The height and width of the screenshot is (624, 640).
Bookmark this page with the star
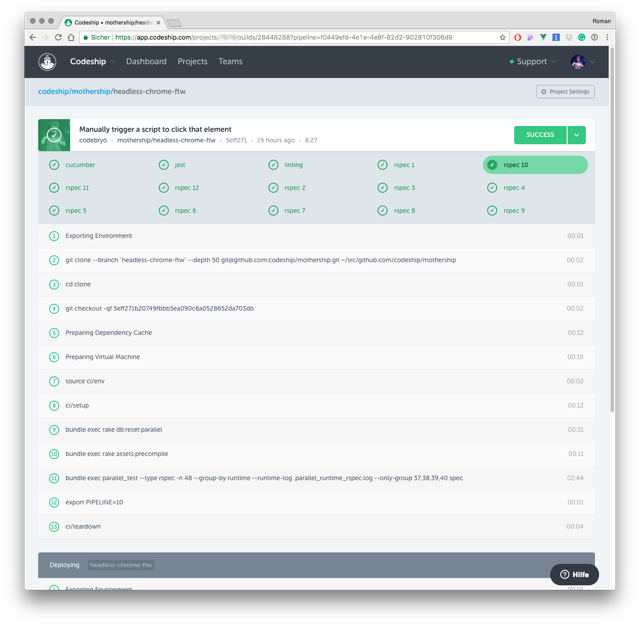pyautogui.click(x=502, y=38)
